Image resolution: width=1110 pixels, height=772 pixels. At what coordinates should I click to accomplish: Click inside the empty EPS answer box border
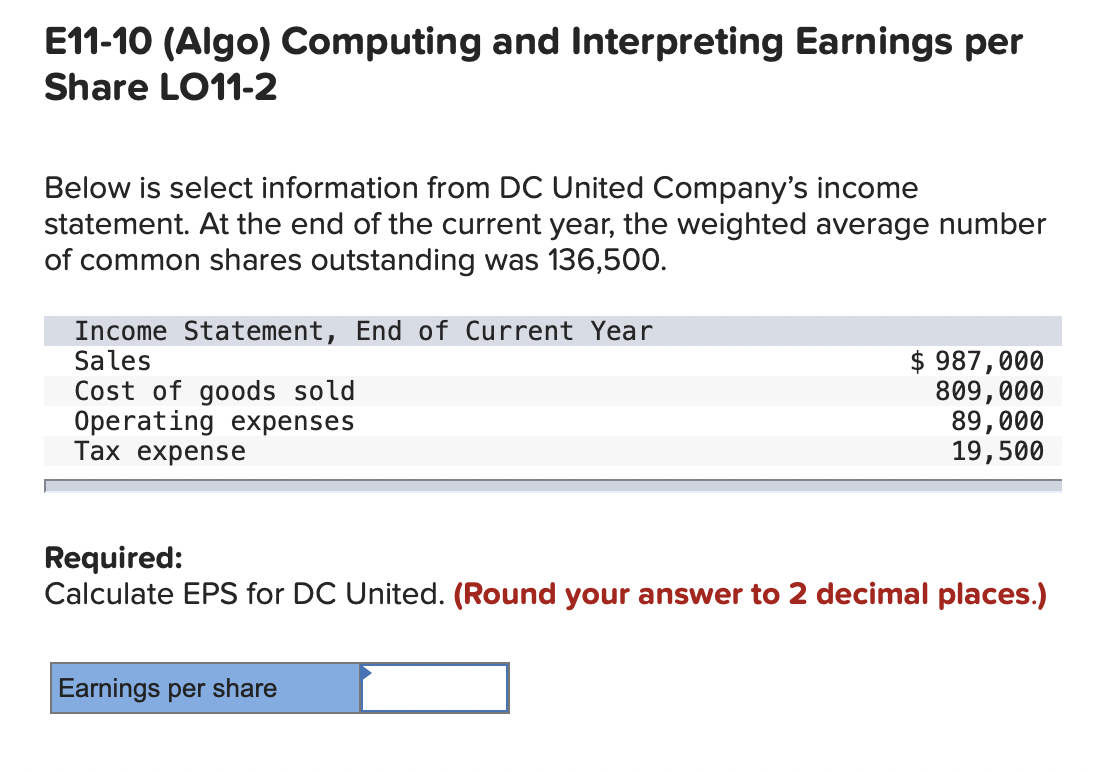(433, 688)
